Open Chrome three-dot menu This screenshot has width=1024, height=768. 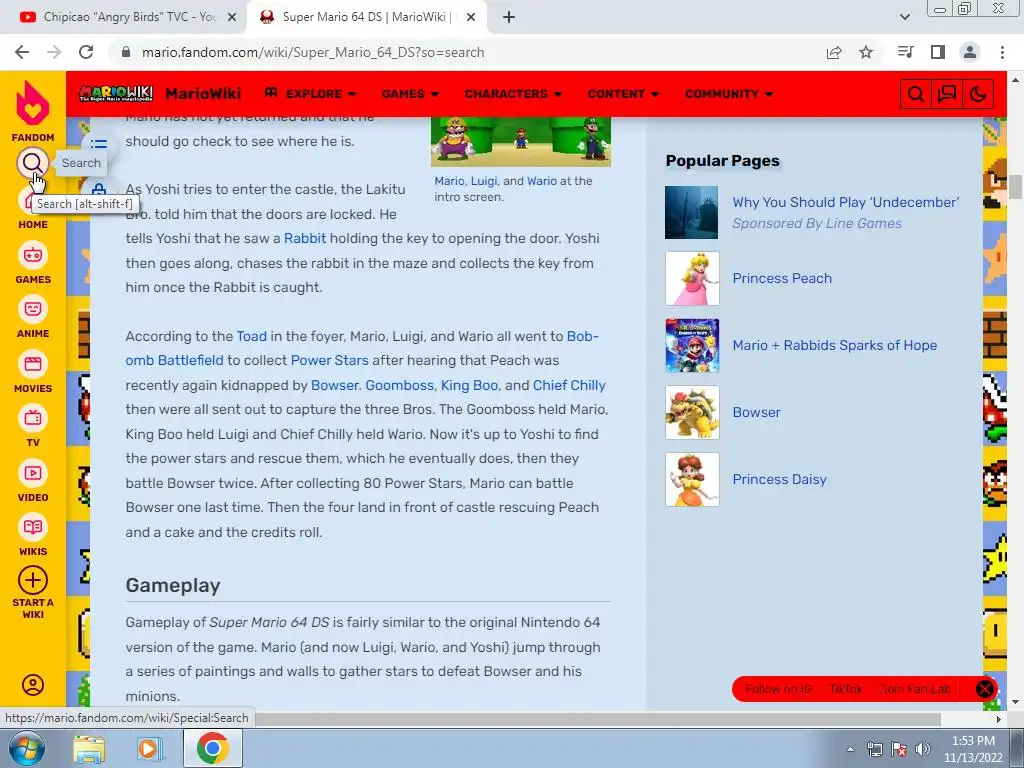pos(1002,52)
